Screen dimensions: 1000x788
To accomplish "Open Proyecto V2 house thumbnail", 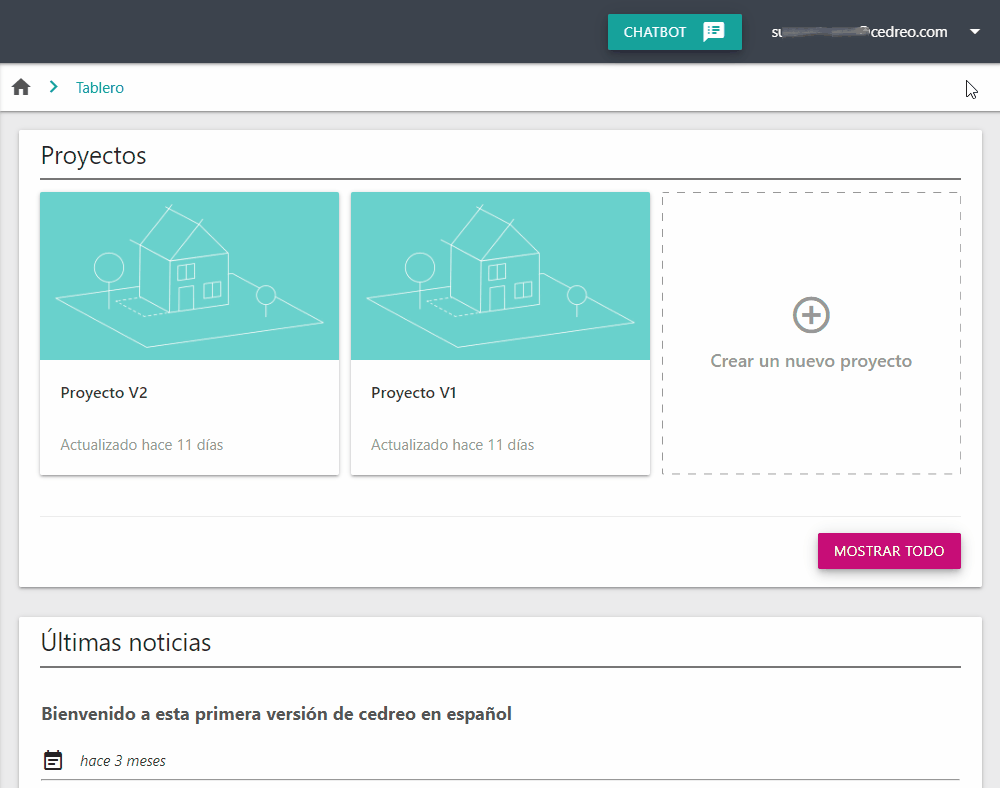I will point(189,276).
